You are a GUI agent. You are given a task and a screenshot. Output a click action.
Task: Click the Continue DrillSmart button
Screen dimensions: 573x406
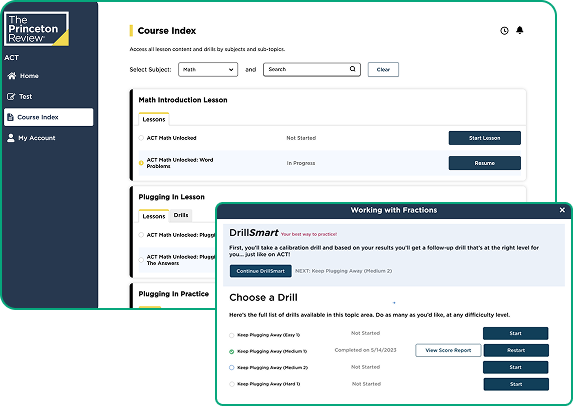tap(261, 271)
